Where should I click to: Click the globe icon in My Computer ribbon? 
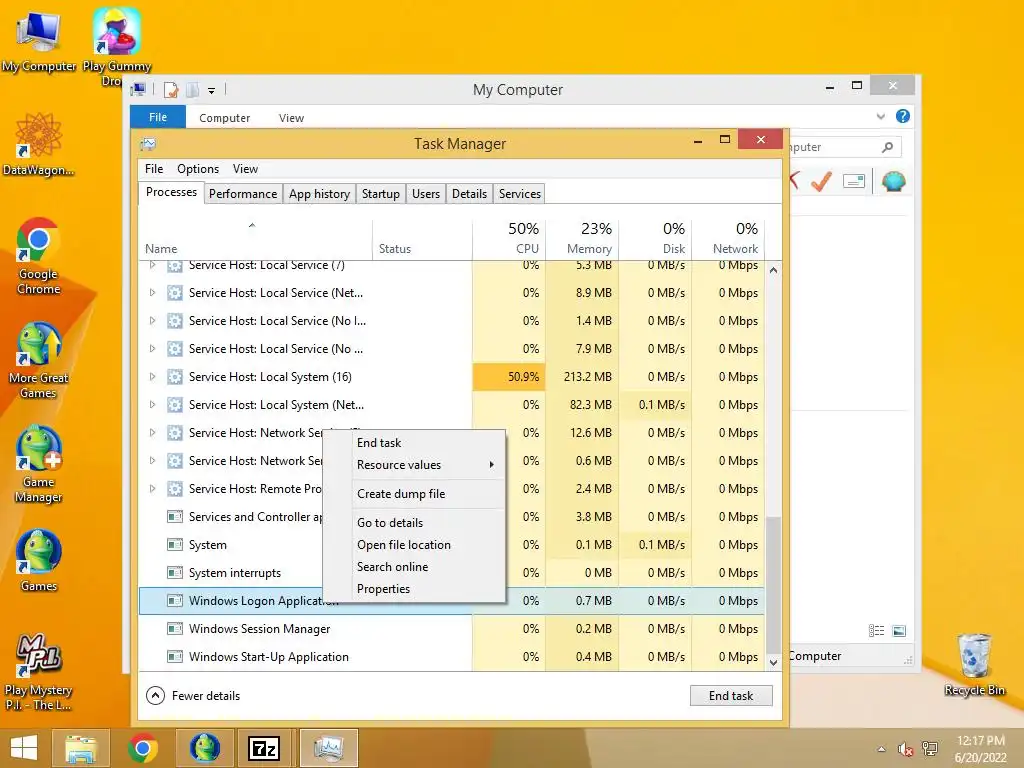pos(893,181)
